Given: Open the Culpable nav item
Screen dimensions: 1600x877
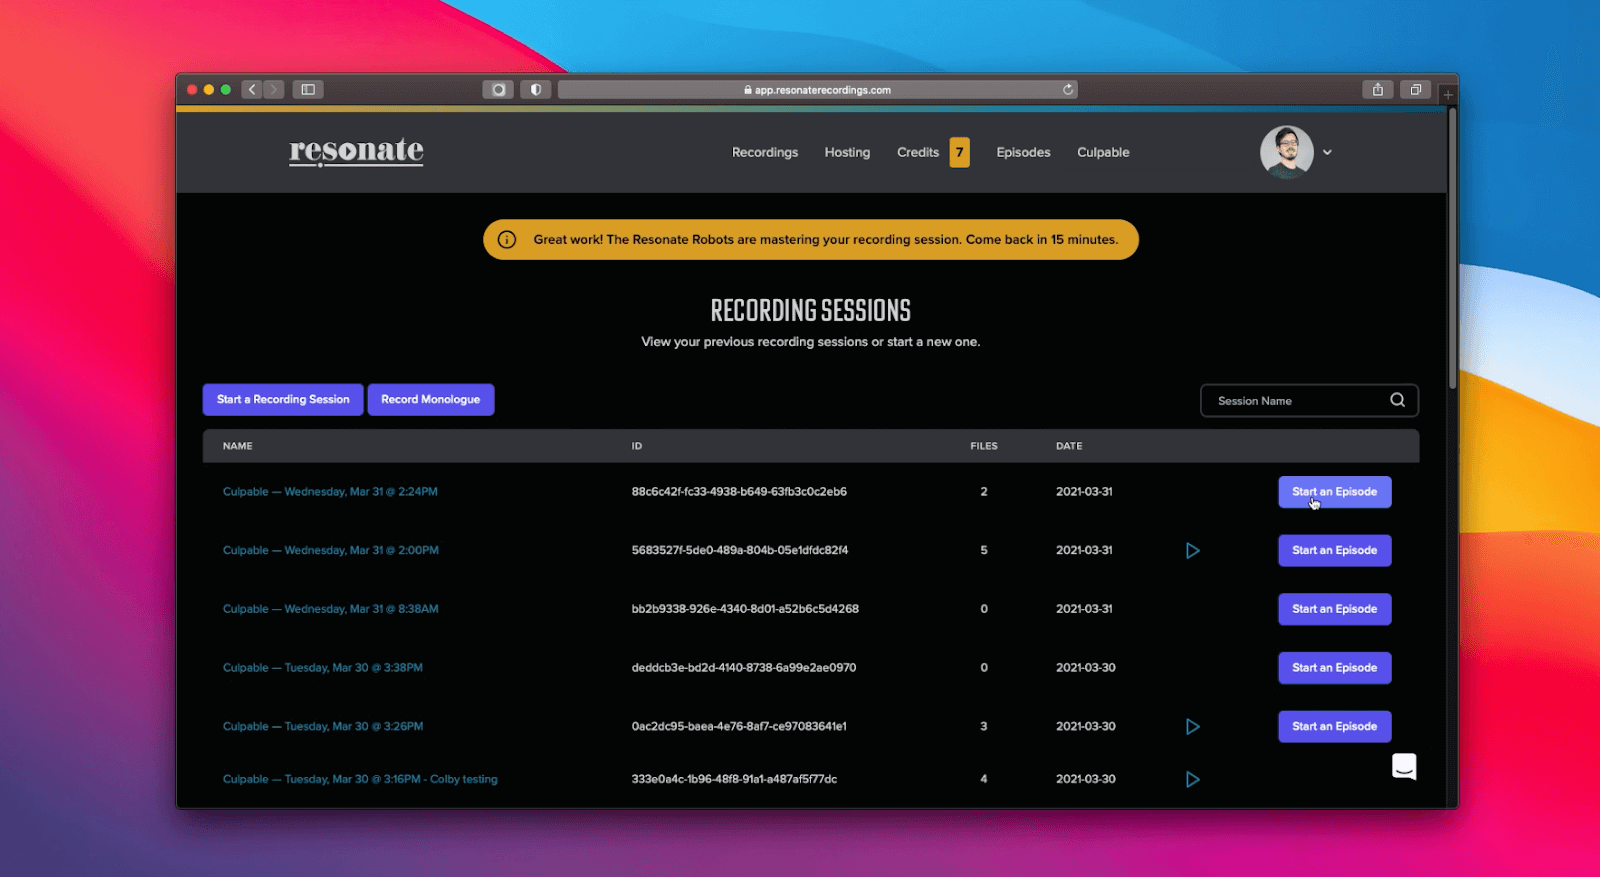Looking at the screenshot, I should point(1103,152).
